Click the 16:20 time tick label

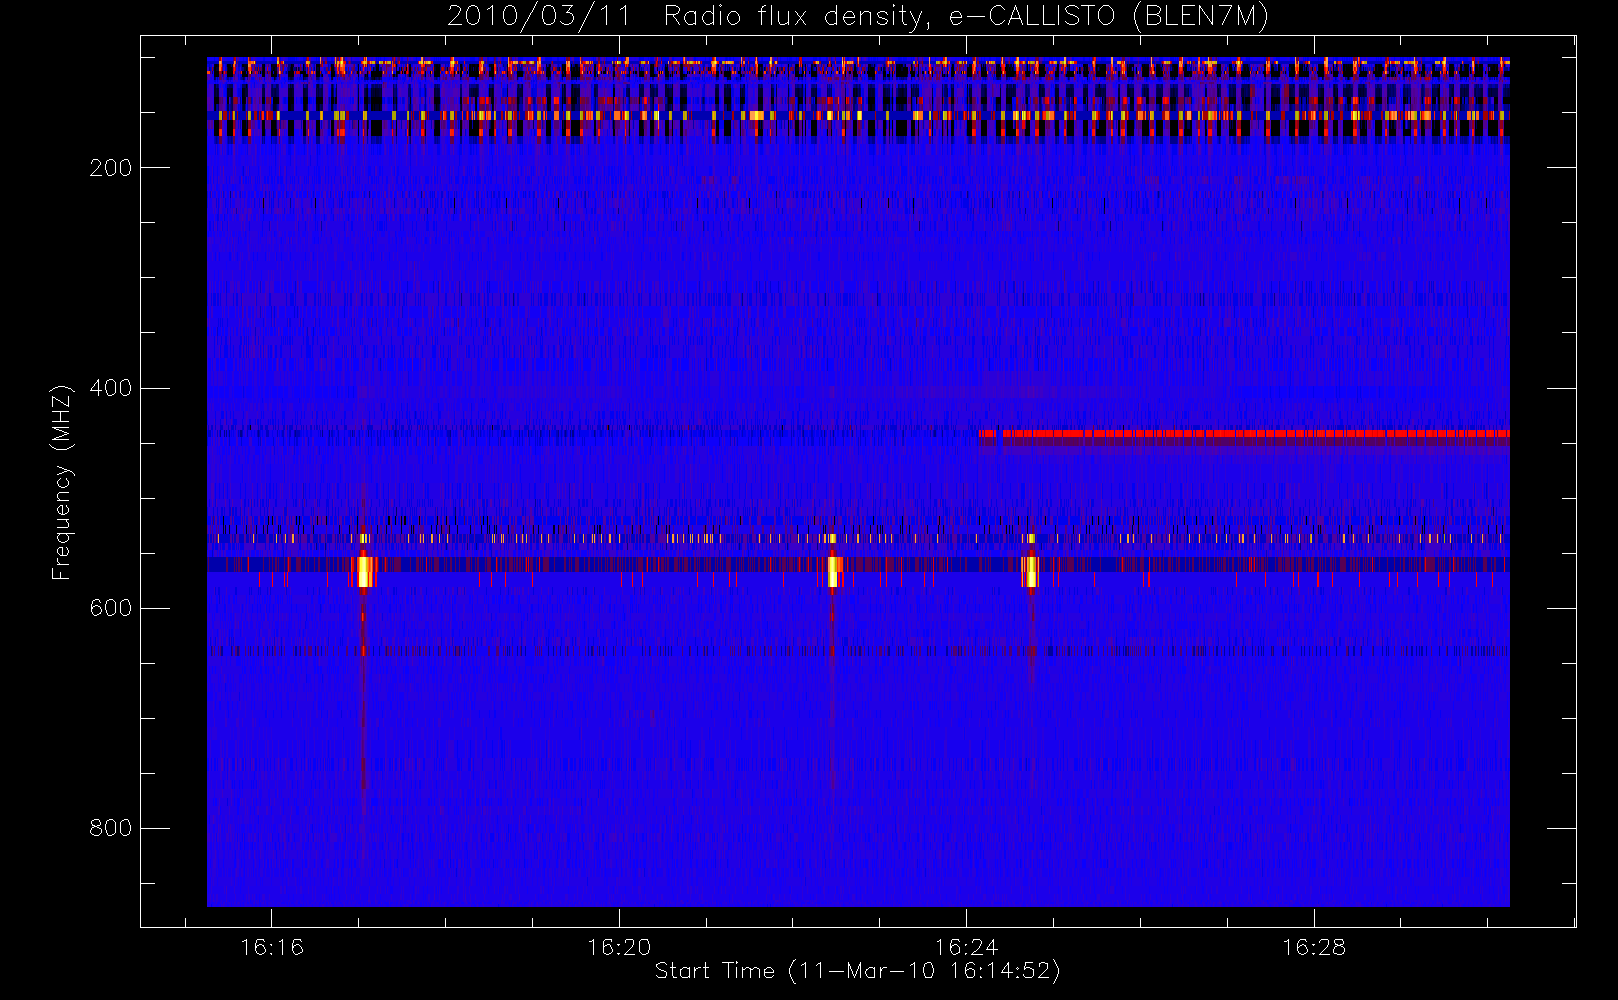[x=619, y=946]
